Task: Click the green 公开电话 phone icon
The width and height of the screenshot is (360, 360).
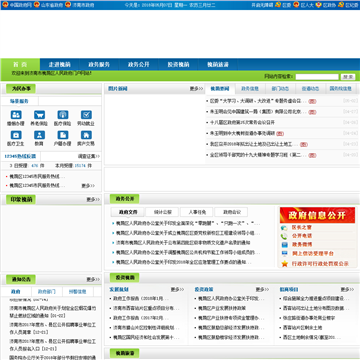Action: click(284, 236)
